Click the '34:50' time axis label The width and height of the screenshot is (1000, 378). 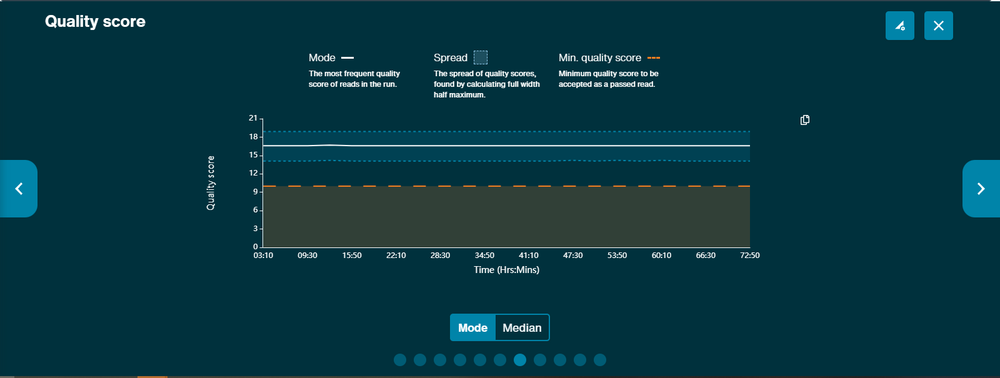[x=484, y=255]
